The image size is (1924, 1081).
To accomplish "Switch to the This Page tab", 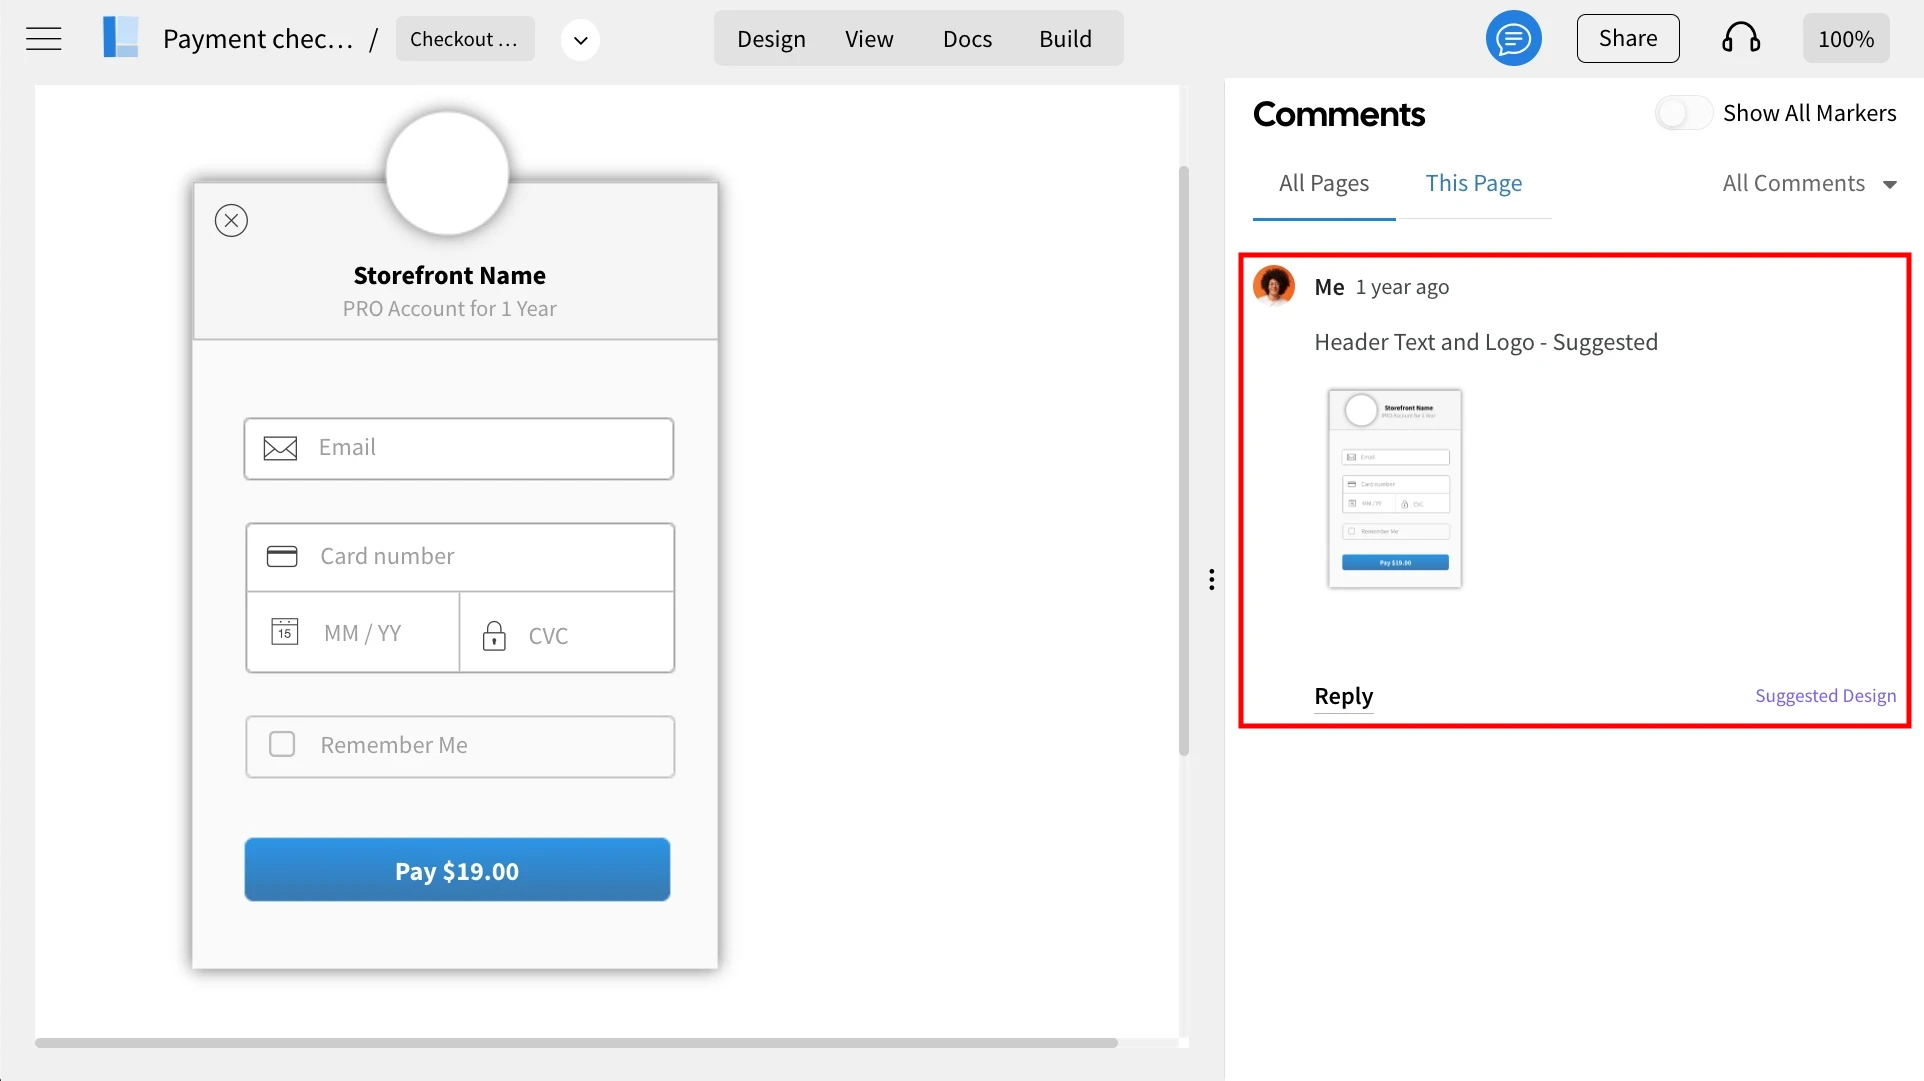I will pyautogui.click(x=1473, y=183).
